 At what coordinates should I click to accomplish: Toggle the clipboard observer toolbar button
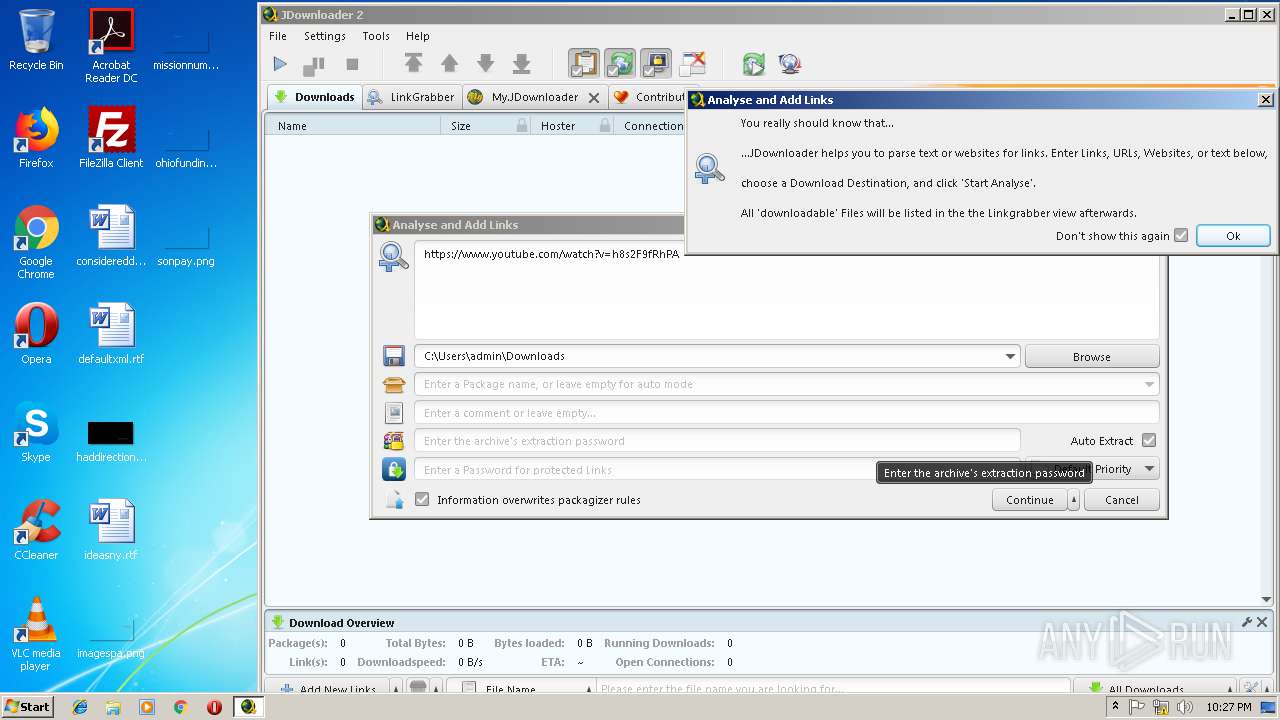(584, 64)
